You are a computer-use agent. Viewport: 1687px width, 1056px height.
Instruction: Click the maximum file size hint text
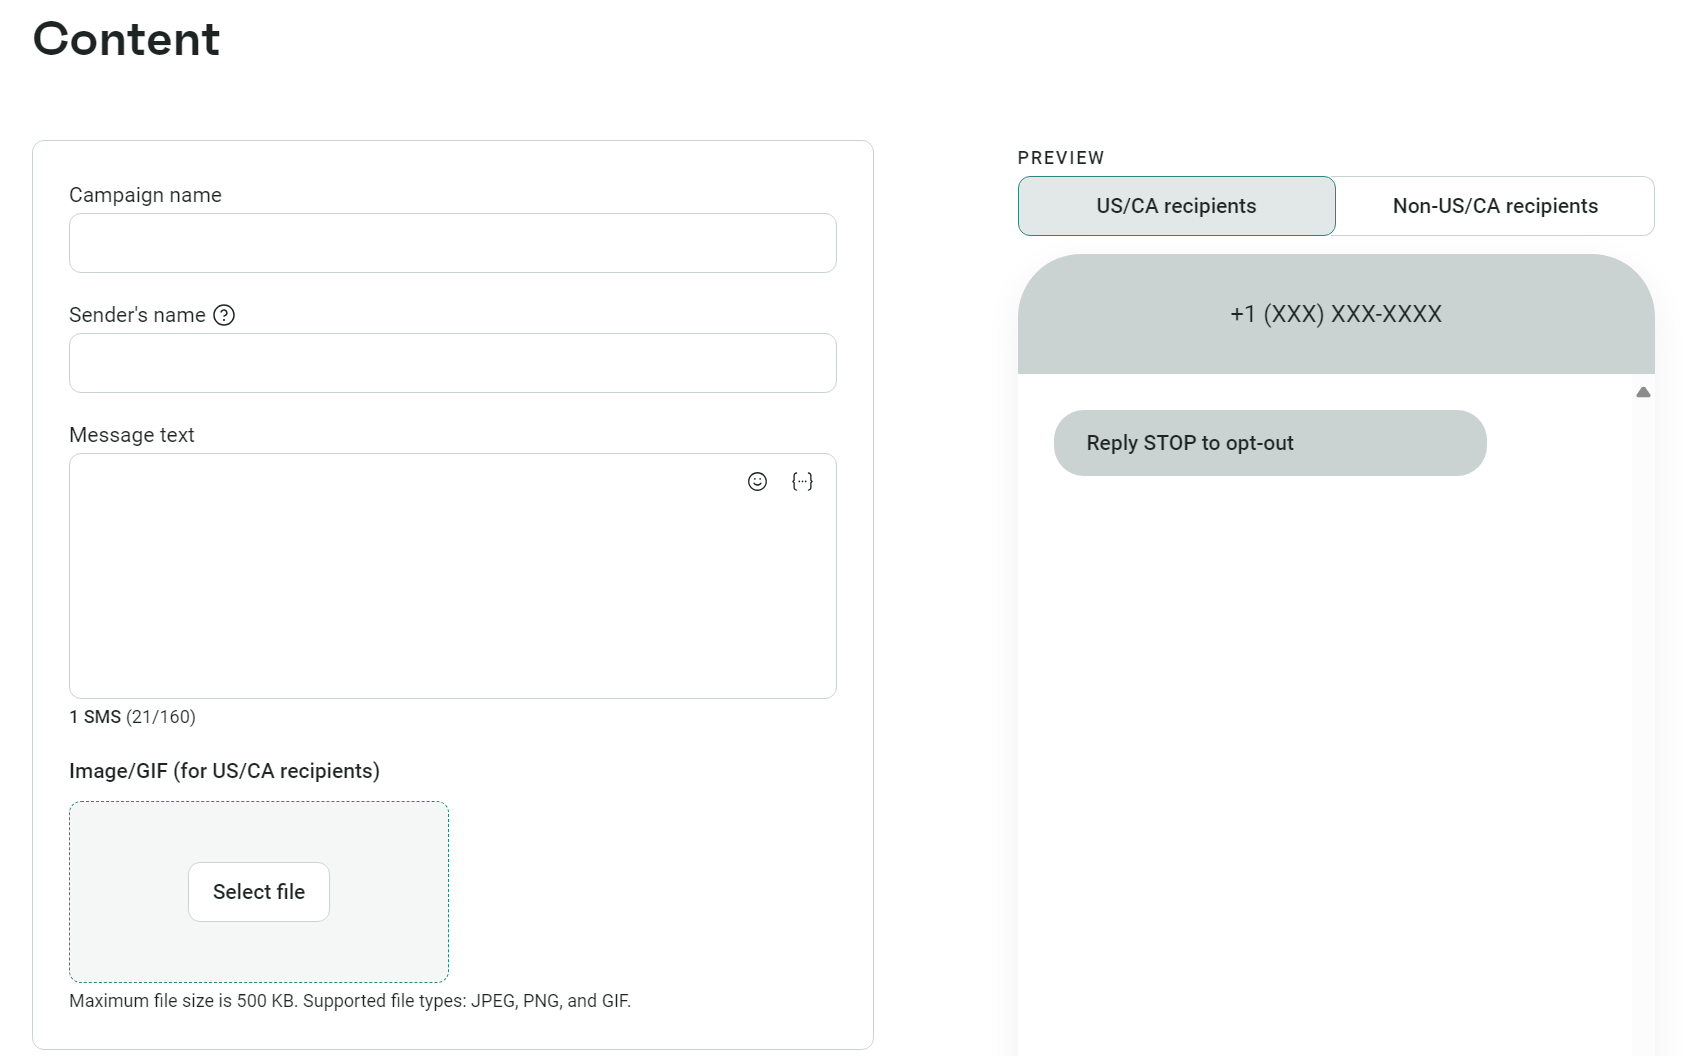(x=349, y=1001)
